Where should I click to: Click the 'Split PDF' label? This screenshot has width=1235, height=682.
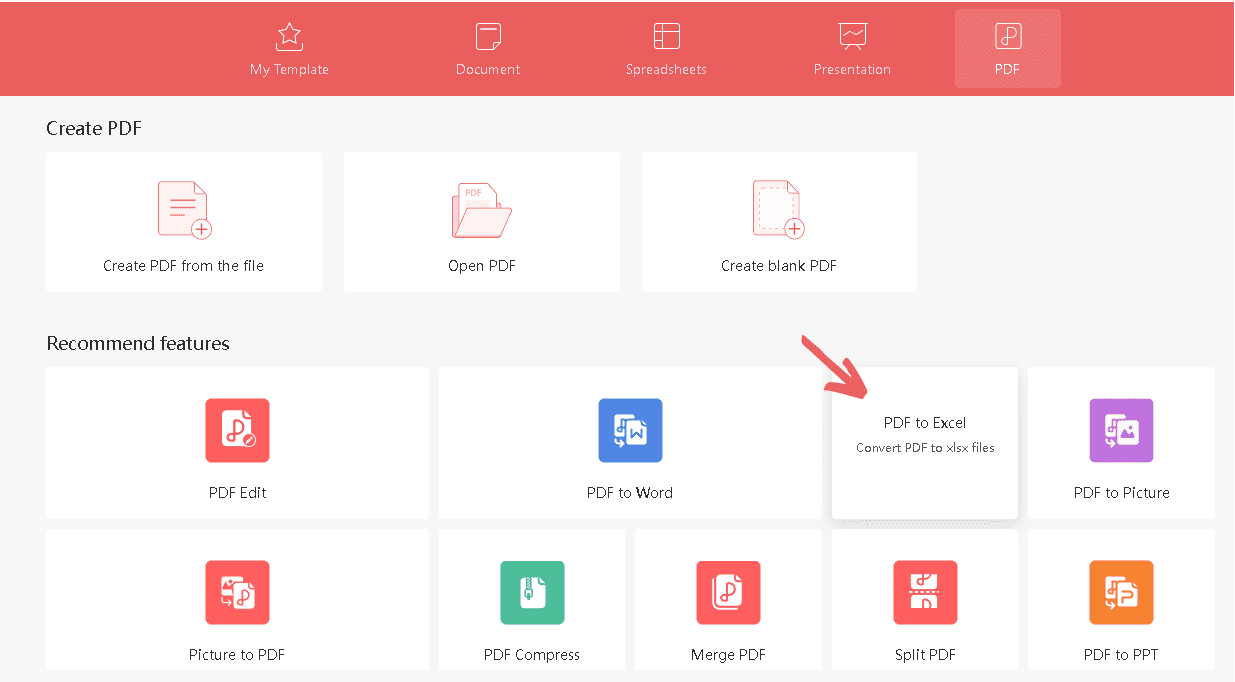(925, 655)
